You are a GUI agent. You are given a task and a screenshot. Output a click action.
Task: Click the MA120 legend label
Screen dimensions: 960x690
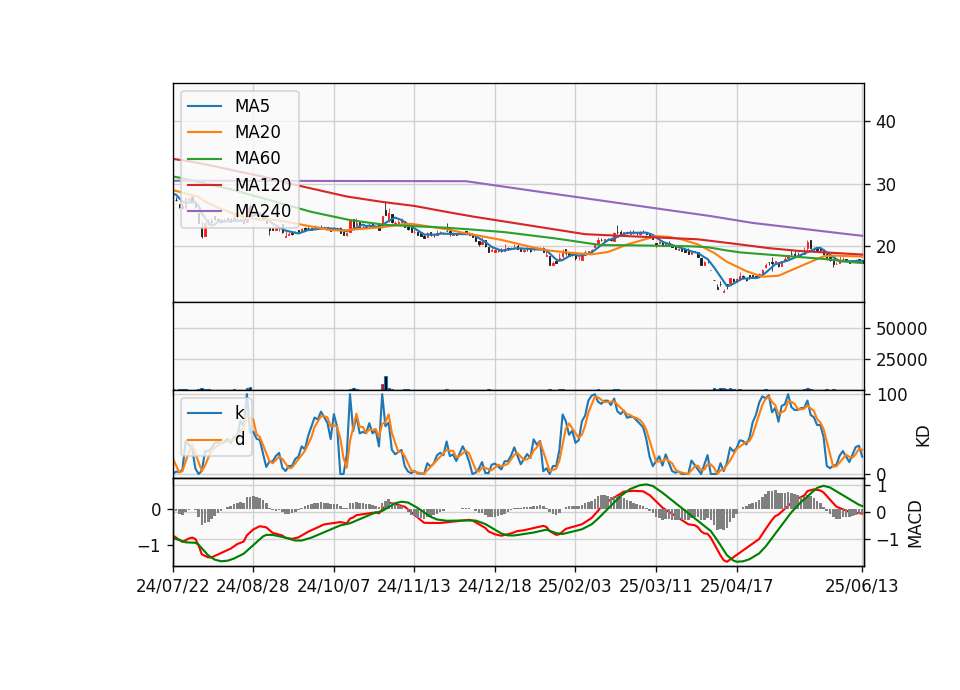tap(263, 185)
